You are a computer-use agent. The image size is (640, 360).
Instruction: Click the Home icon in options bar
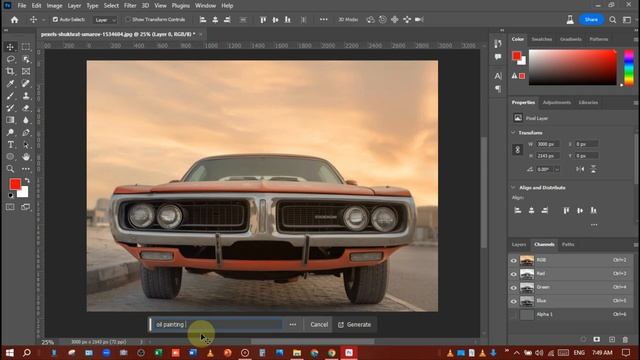point(15,20)
